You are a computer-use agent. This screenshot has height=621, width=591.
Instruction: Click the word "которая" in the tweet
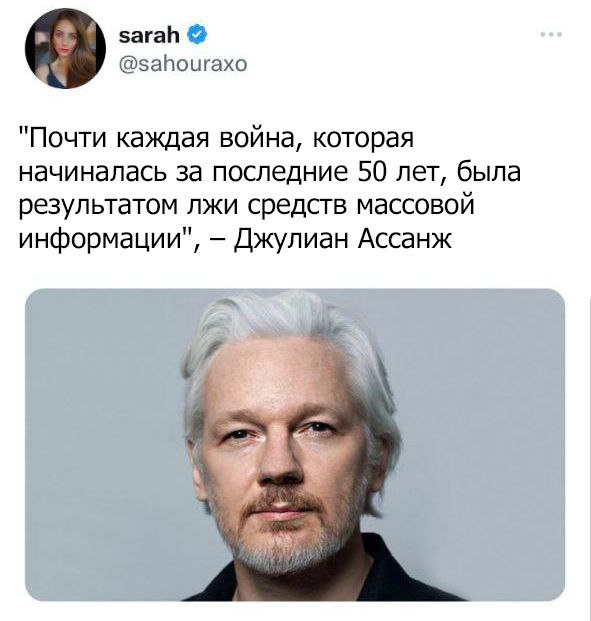[364, 139]
